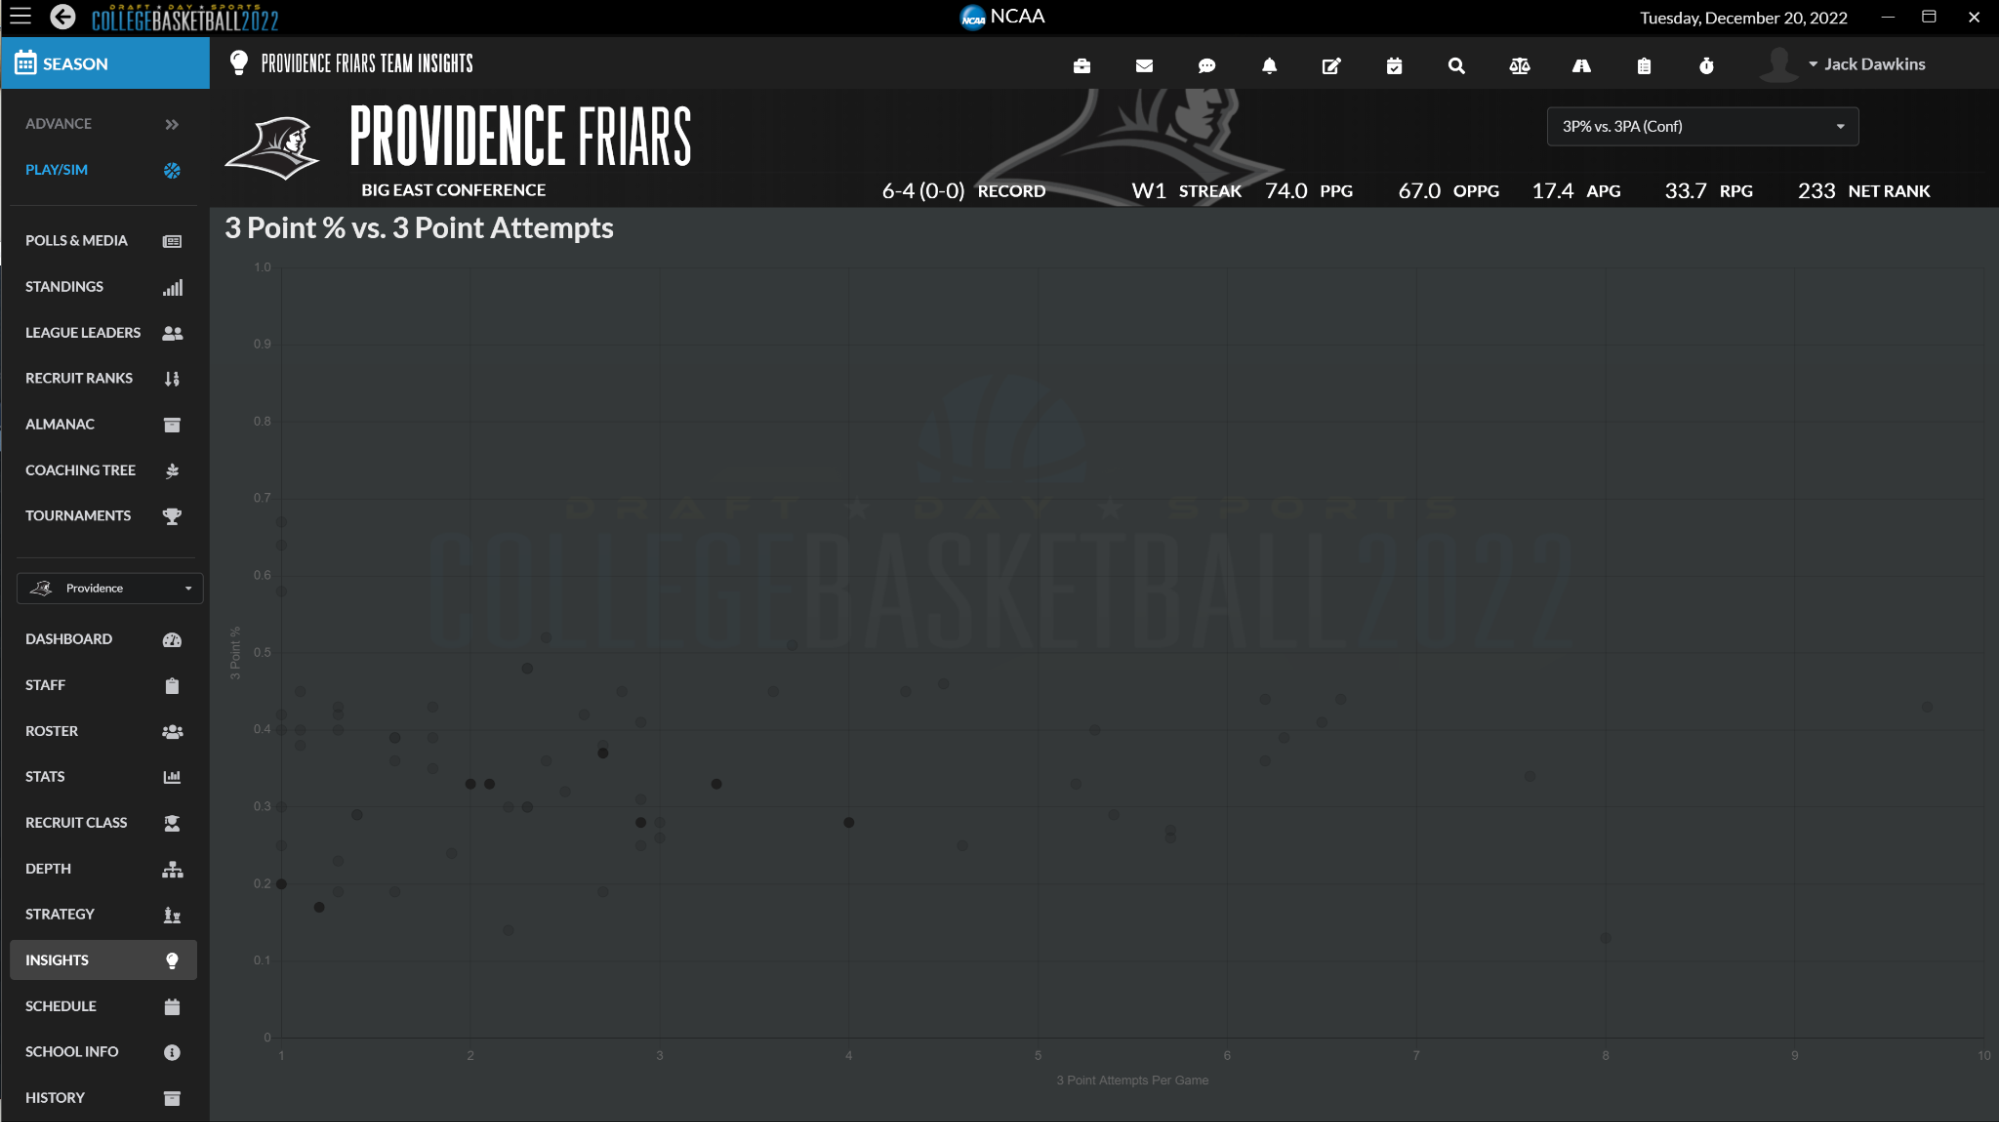Open Staff page
The image size is (1999, 1123).
pos(103,685)
